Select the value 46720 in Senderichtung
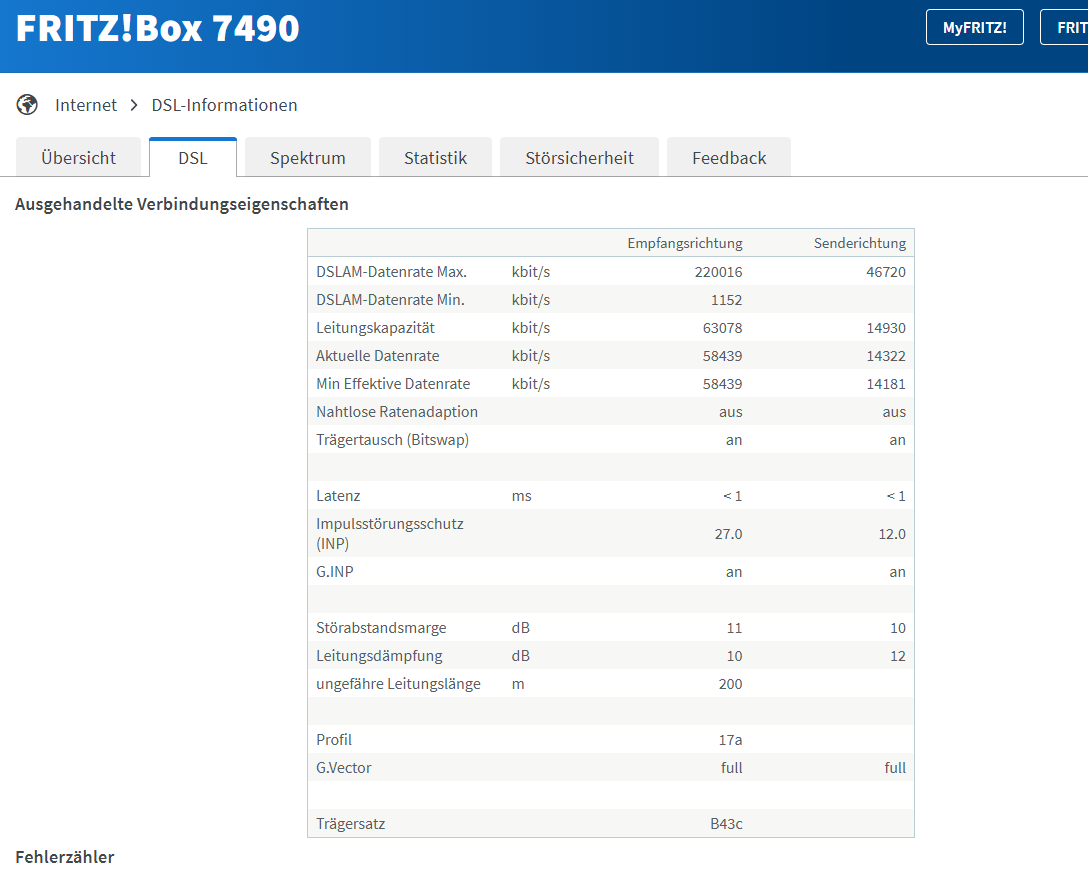 pyautogui.click(x=886, y=272)
